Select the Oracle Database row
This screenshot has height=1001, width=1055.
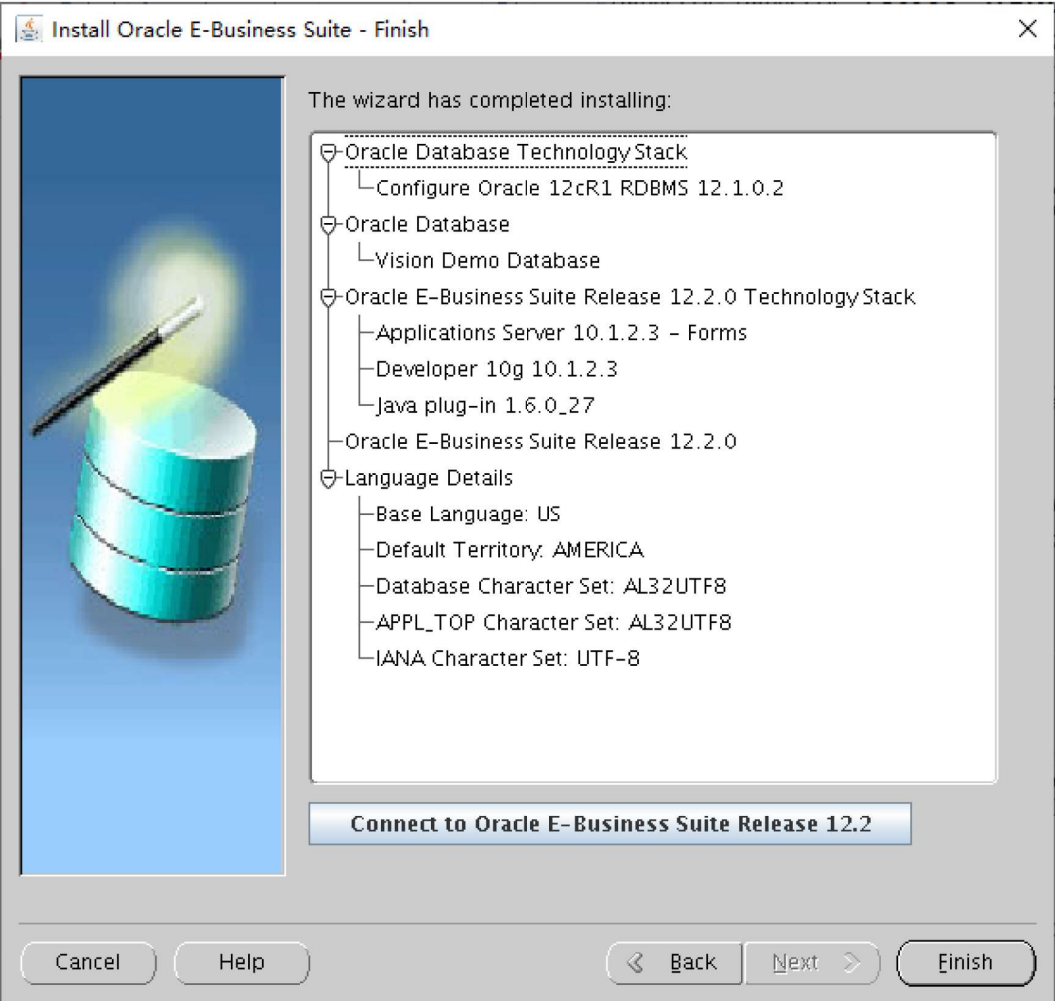pyautogui.click(x=427, y=225)
